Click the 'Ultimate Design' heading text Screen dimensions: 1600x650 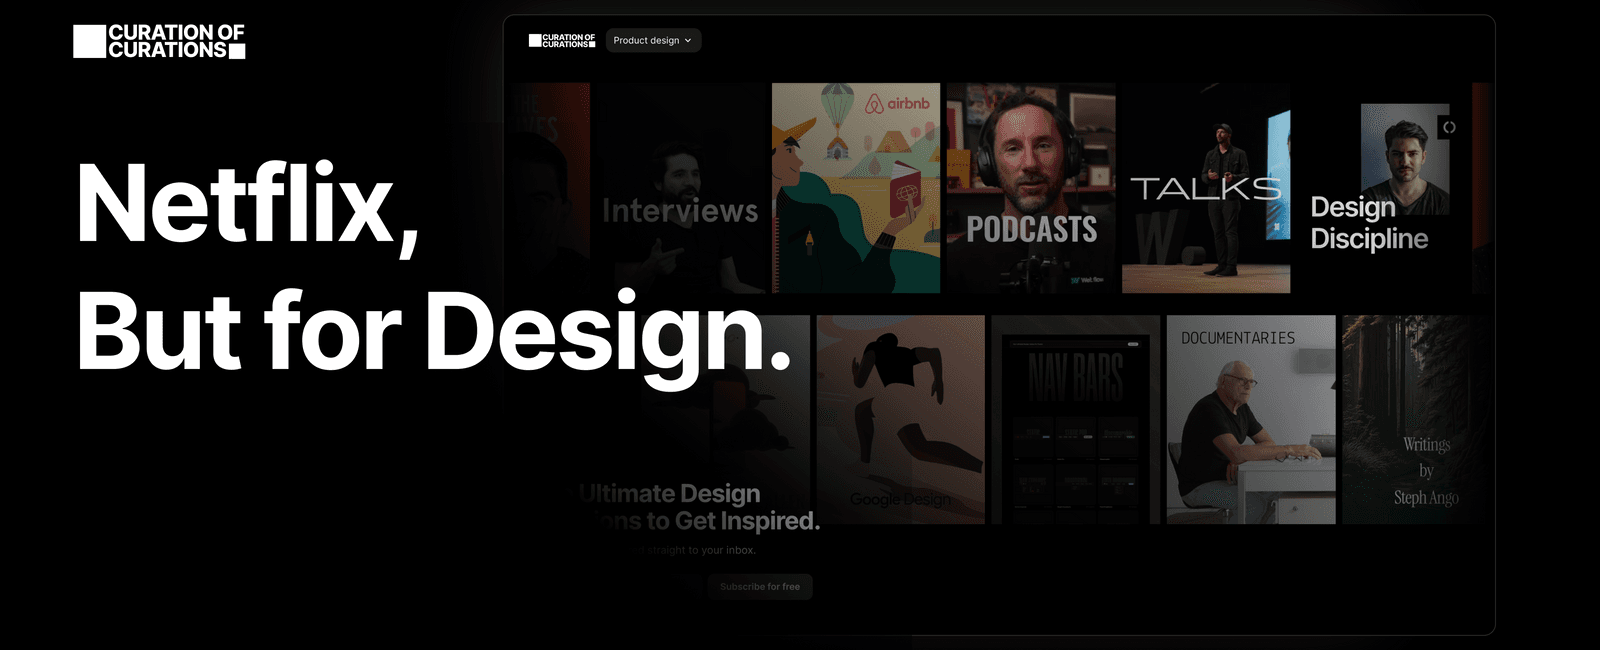pyautogui.click(x=670, y=493)
